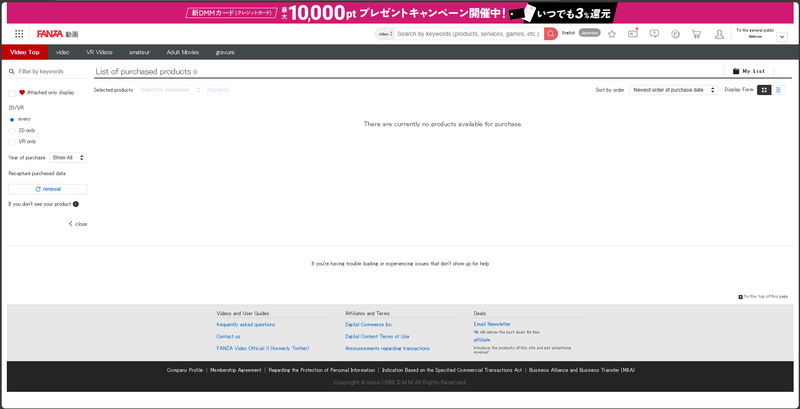
Task: Open Select the destination dropdown
Action: 170,90
